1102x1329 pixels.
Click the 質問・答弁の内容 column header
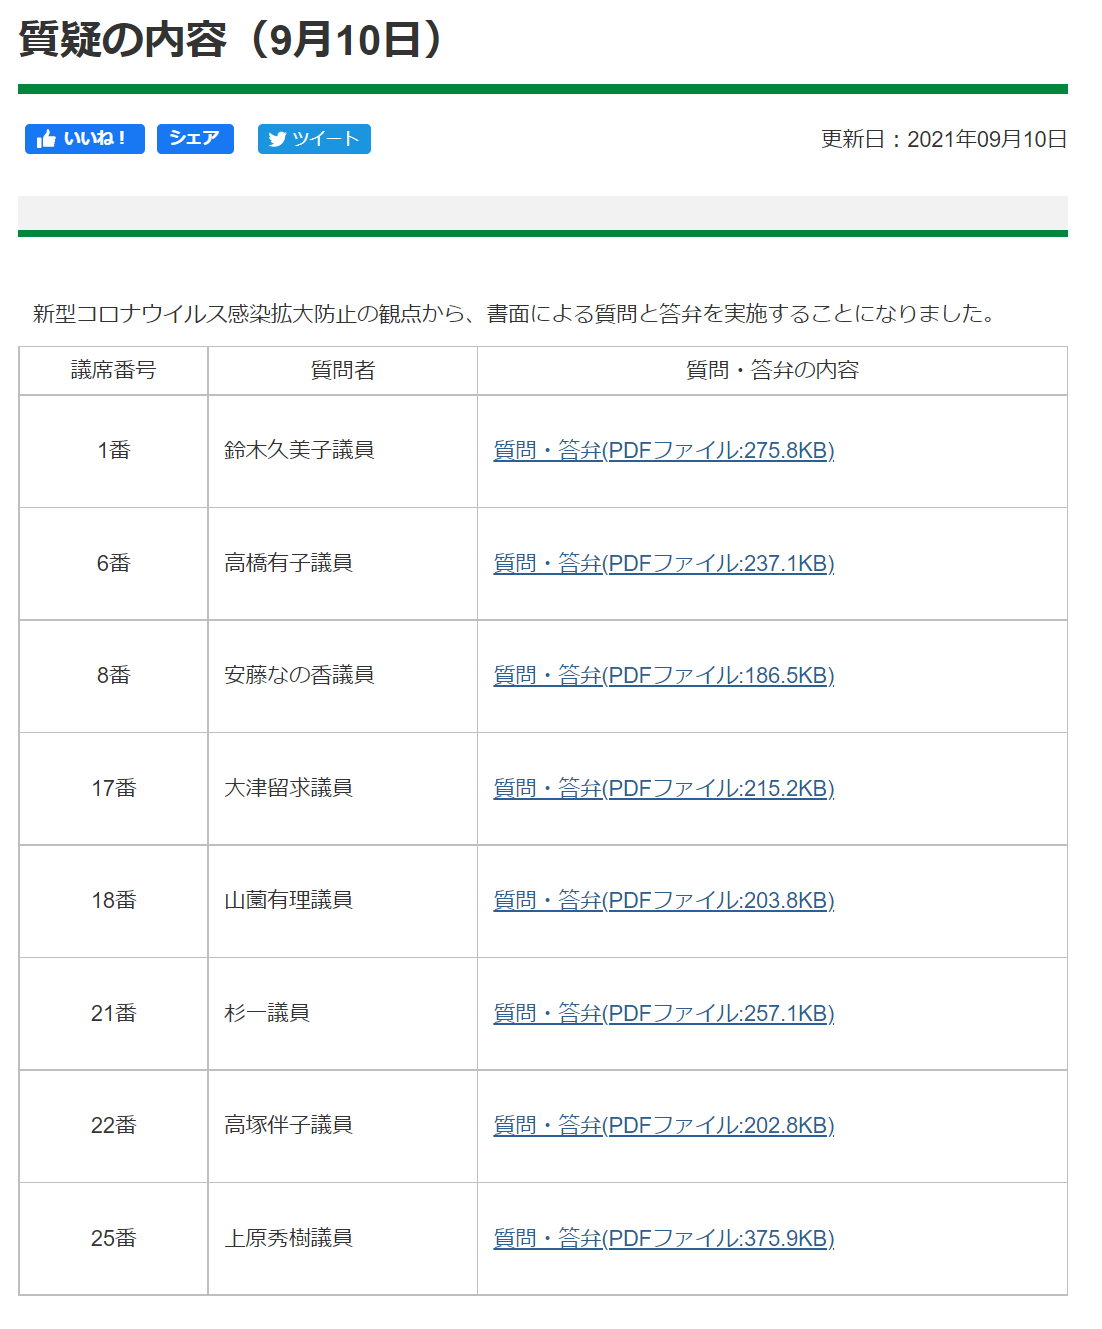click(x=772, y=371)
